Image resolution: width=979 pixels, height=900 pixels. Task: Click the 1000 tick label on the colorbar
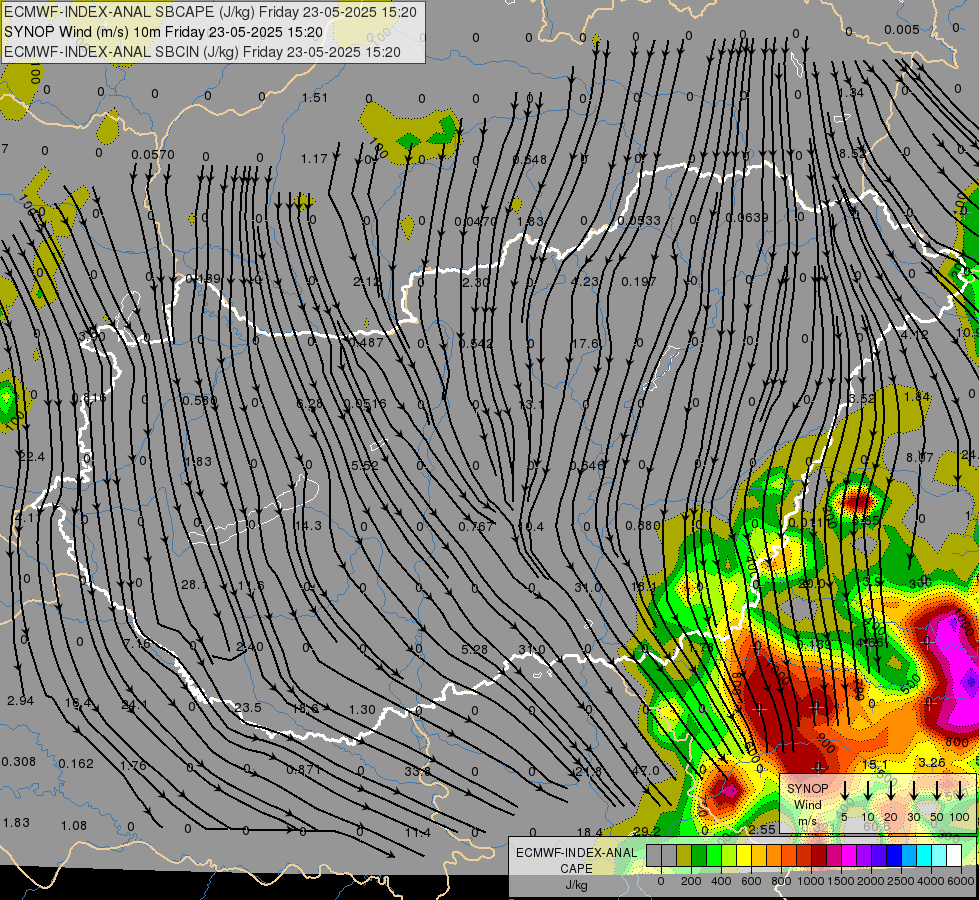click(x=811, y=881)
